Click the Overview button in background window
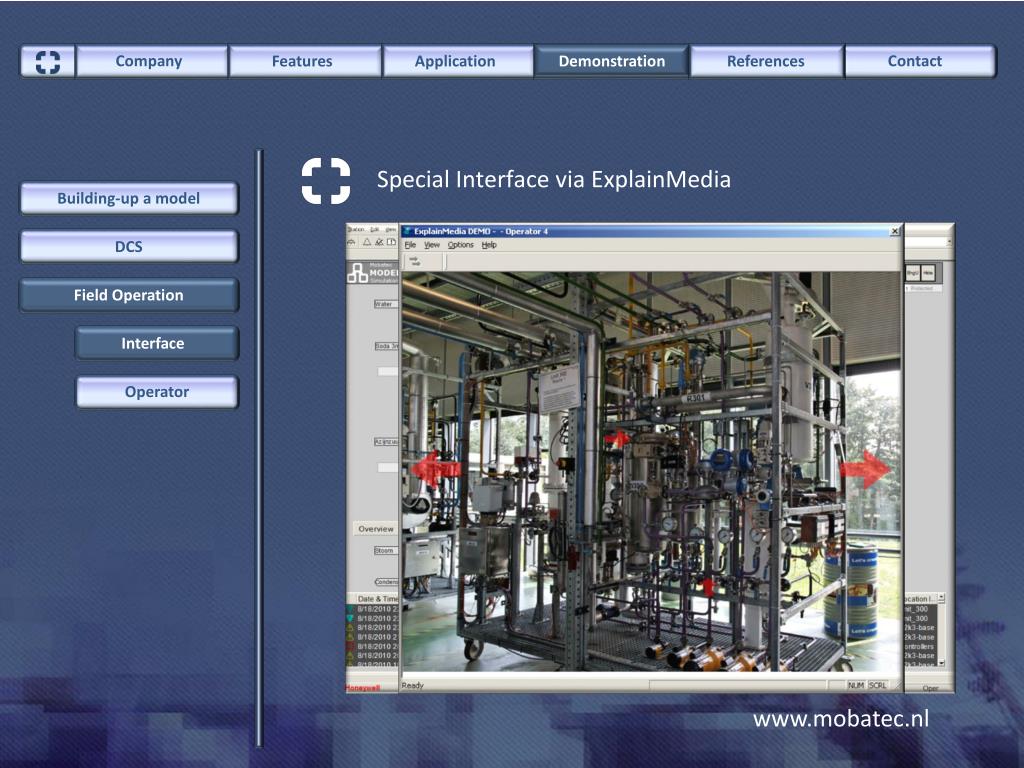Viewport: 1024px width, 768px height. click(x=376, y=529)
